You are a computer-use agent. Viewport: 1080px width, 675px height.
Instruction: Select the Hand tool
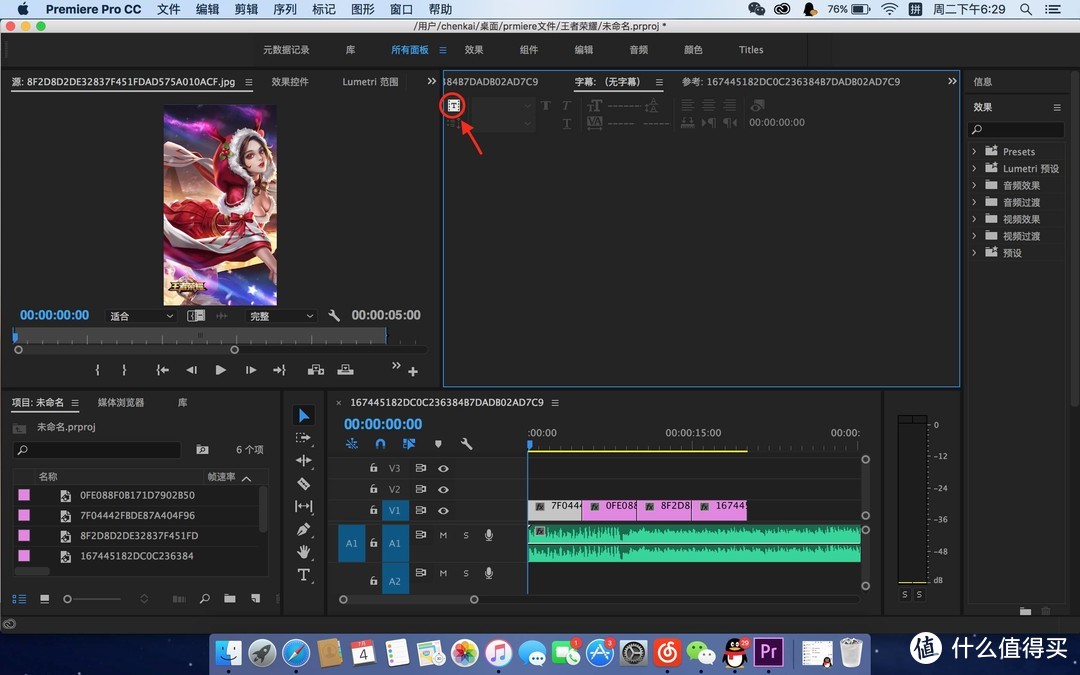pos(304,552)
